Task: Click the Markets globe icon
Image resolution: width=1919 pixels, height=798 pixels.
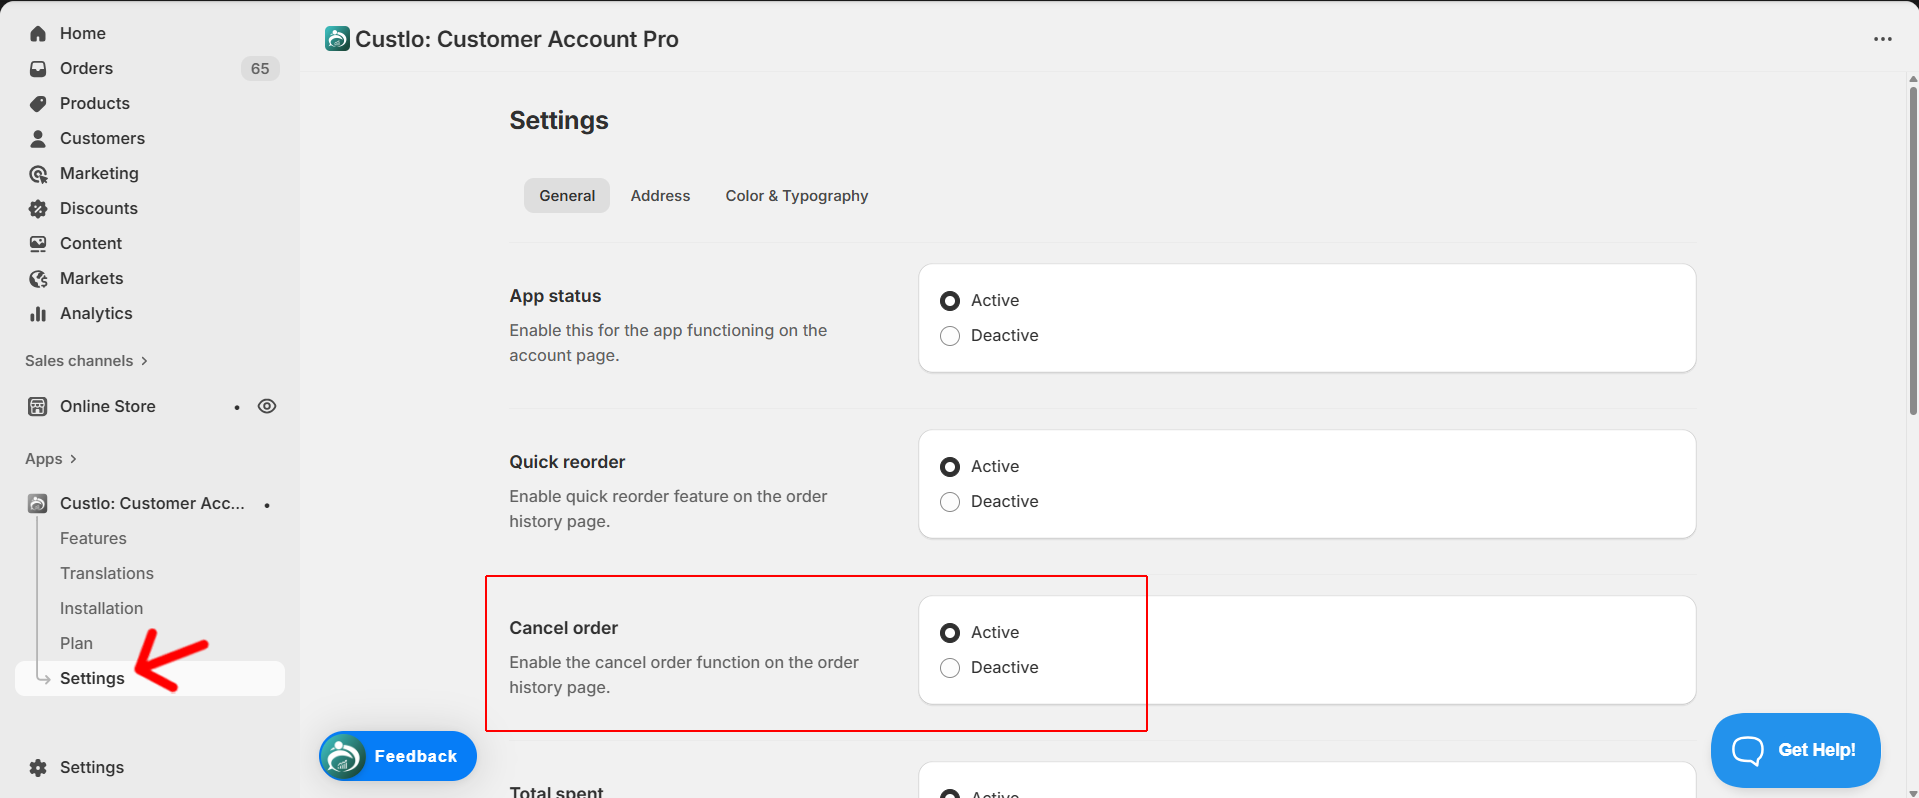Action: click(x=38, y=279)
